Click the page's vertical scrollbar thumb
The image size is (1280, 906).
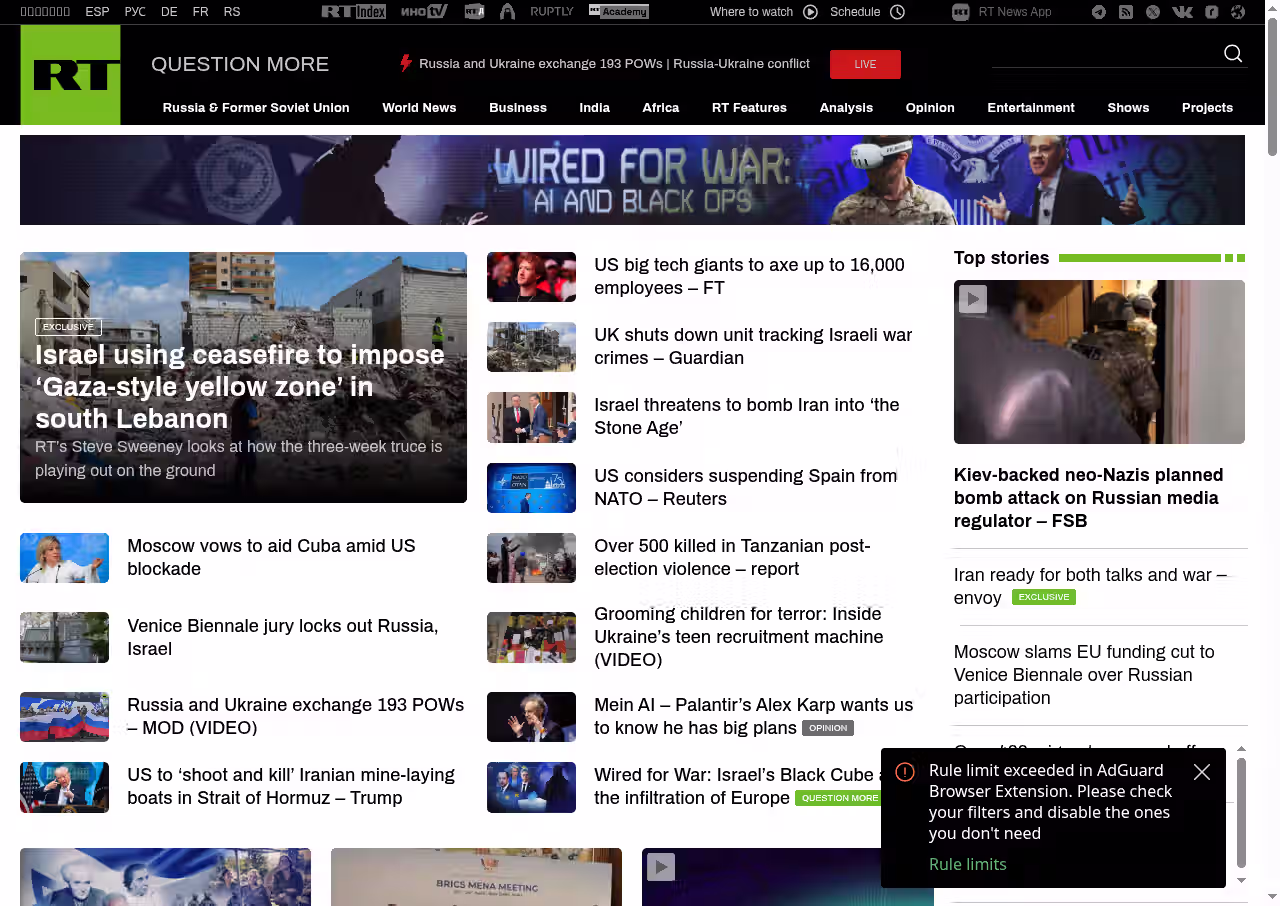pos(1272,85)
